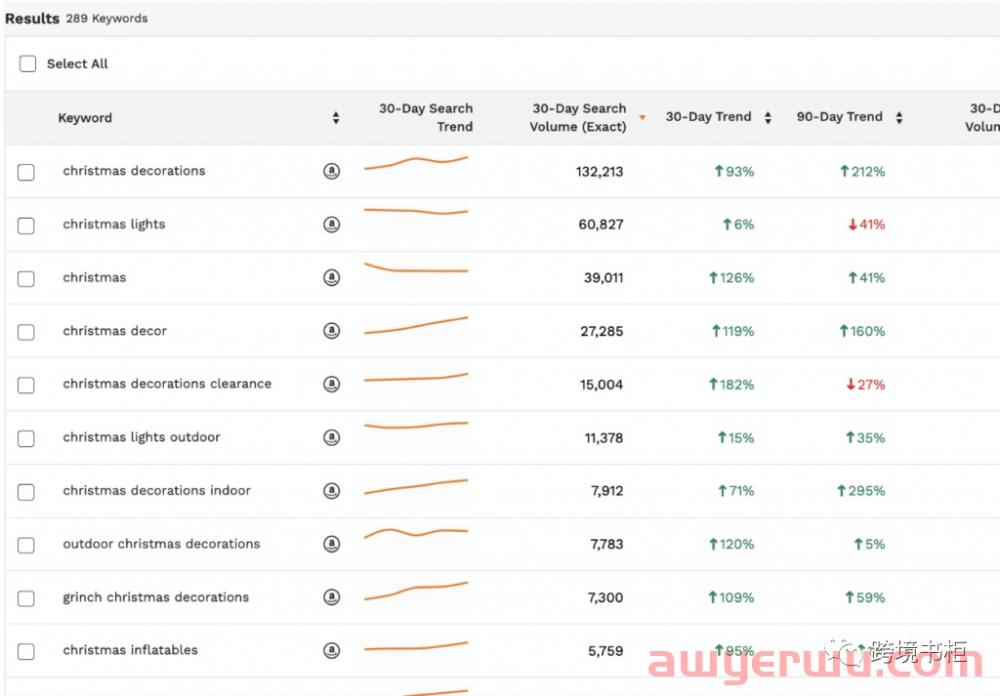The height and width of the screenshot is (696, 1000).
Task: Check outdoor christmas decorations row
Action: click(26, 545)
